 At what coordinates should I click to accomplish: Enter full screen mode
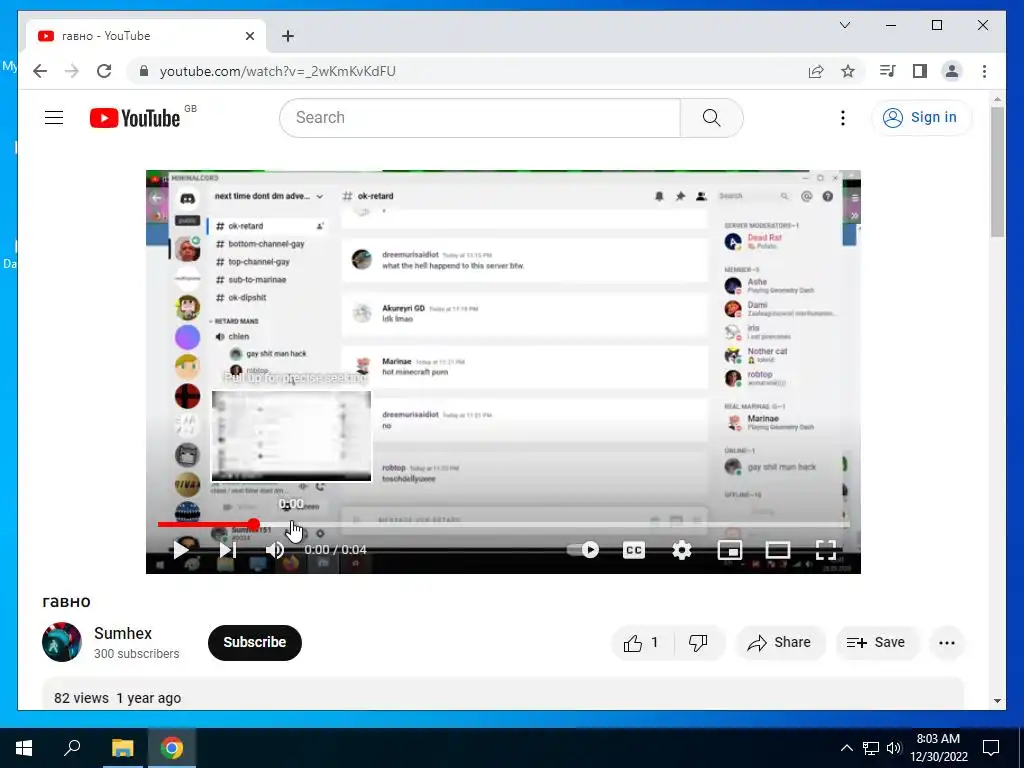point(826,550)
